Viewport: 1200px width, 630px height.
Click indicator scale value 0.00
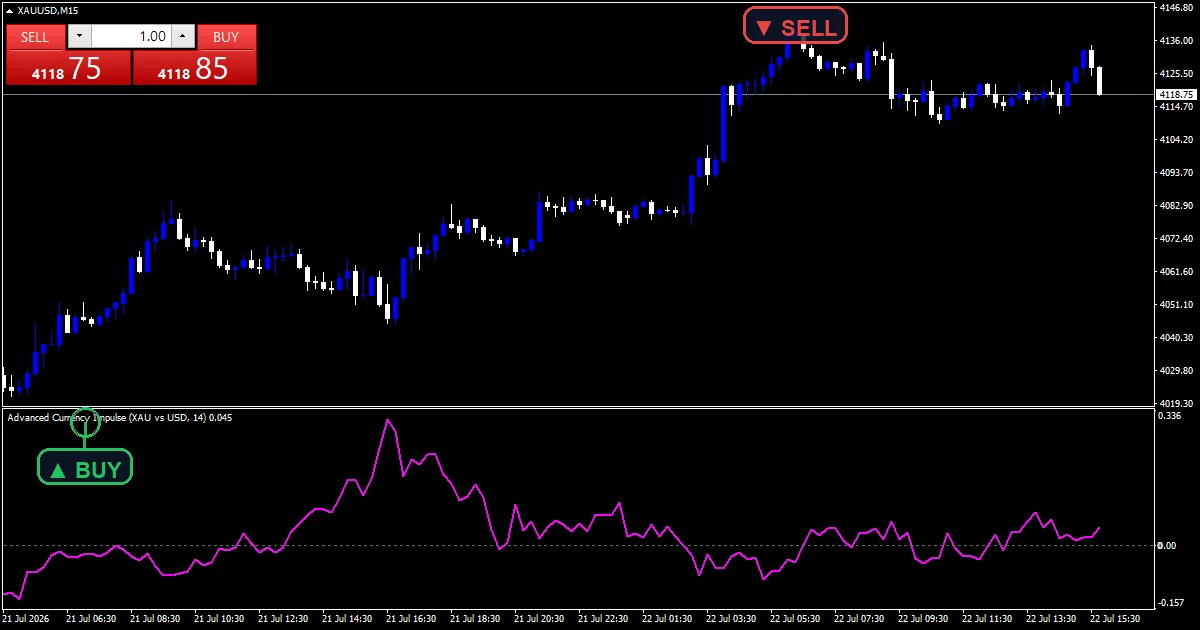pos(1166,545)
